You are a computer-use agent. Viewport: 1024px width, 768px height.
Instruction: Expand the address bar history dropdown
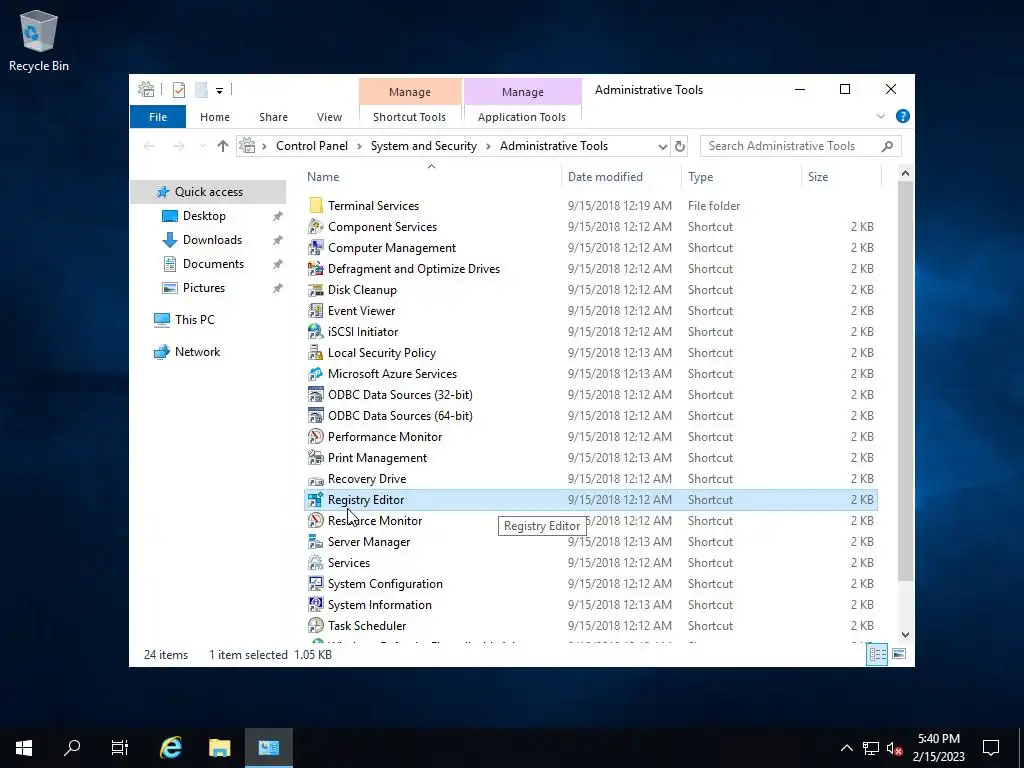[x=663, y=146]
